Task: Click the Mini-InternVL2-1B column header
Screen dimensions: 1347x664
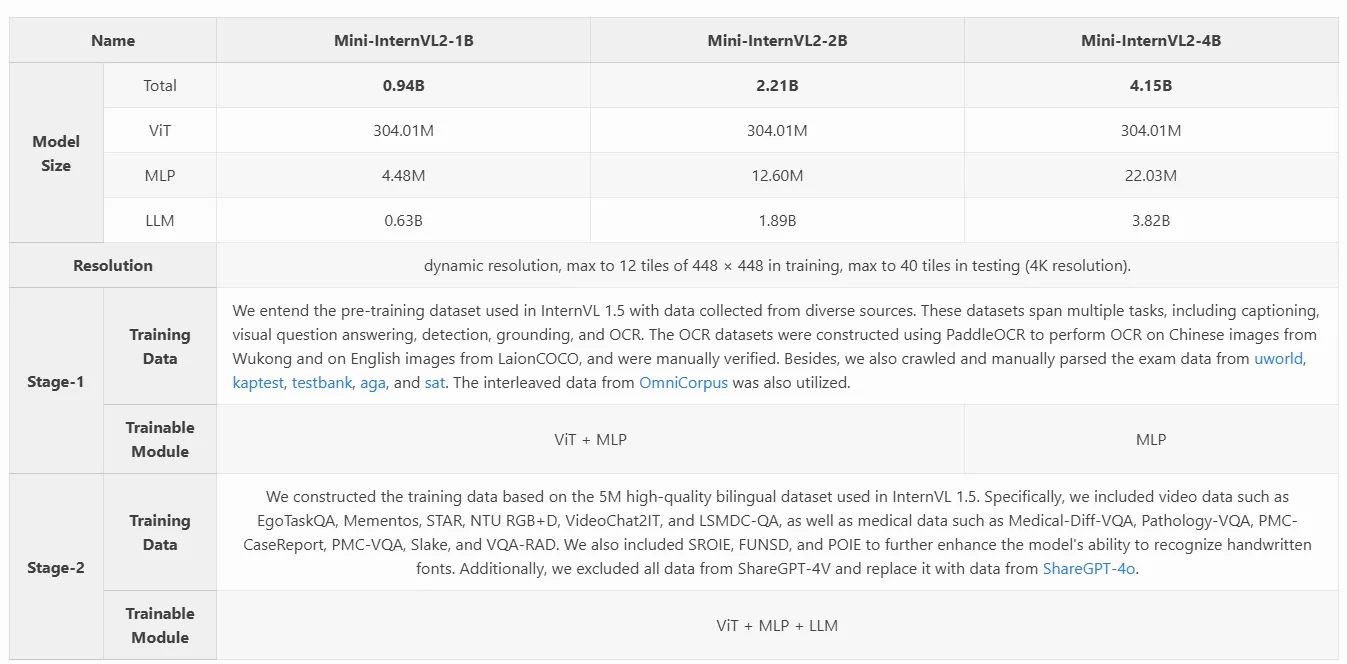Action: coord(403,41)
